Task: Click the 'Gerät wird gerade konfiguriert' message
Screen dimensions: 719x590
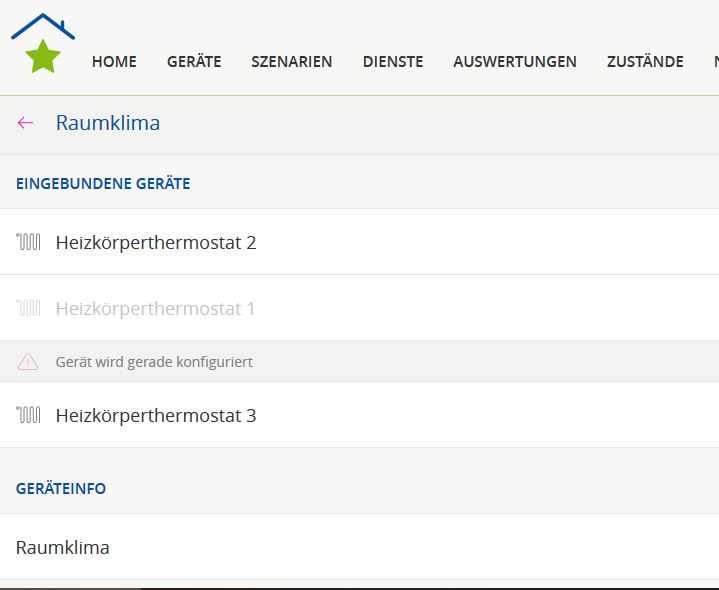Action: (x=154, y=362)
